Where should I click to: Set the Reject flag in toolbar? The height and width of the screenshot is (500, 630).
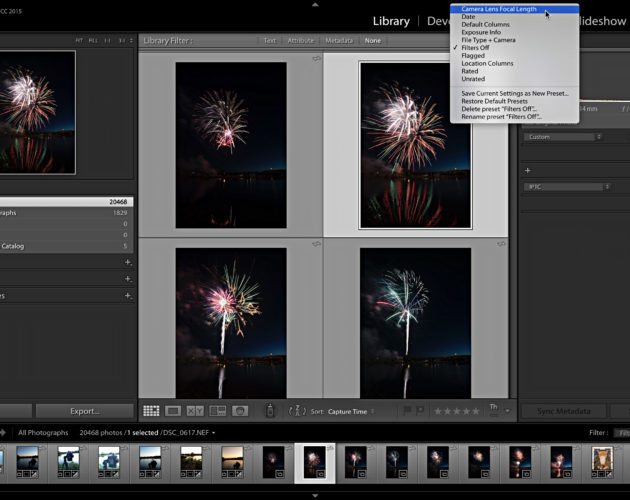pyautogui.click(x=420, y=411)
